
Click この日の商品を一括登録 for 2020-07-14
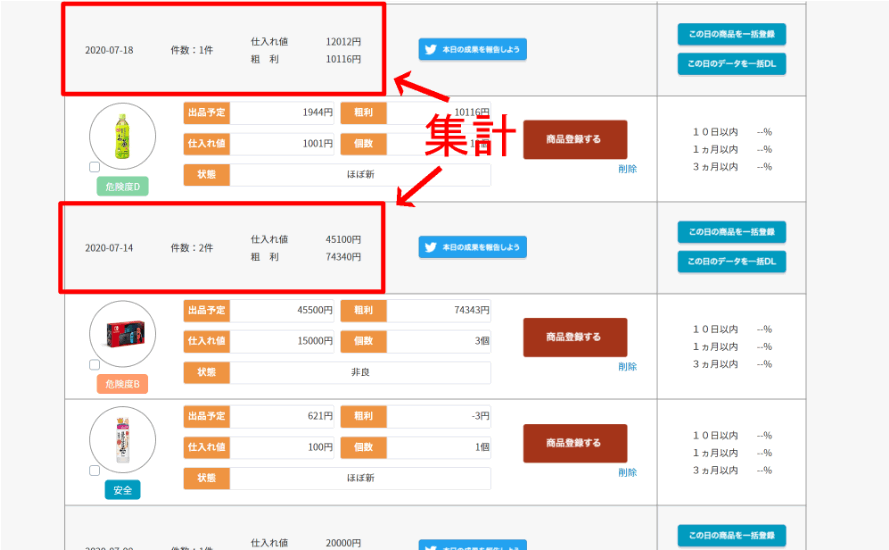pyautogui.click(x=731, y=232)
